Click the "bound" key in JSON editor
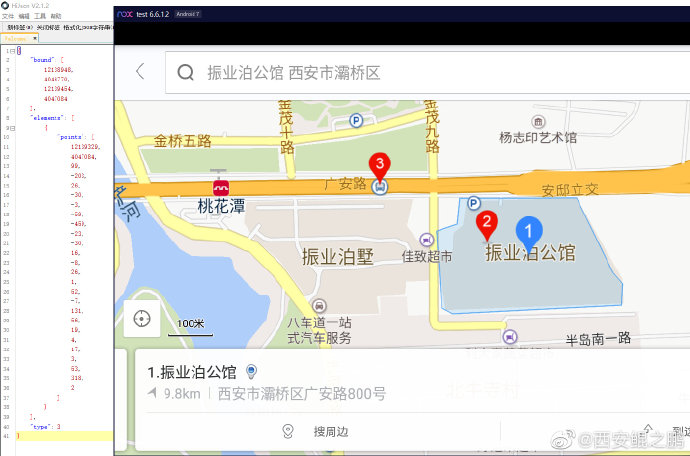Viewport: 690px width, 456px height. point(43,60)
